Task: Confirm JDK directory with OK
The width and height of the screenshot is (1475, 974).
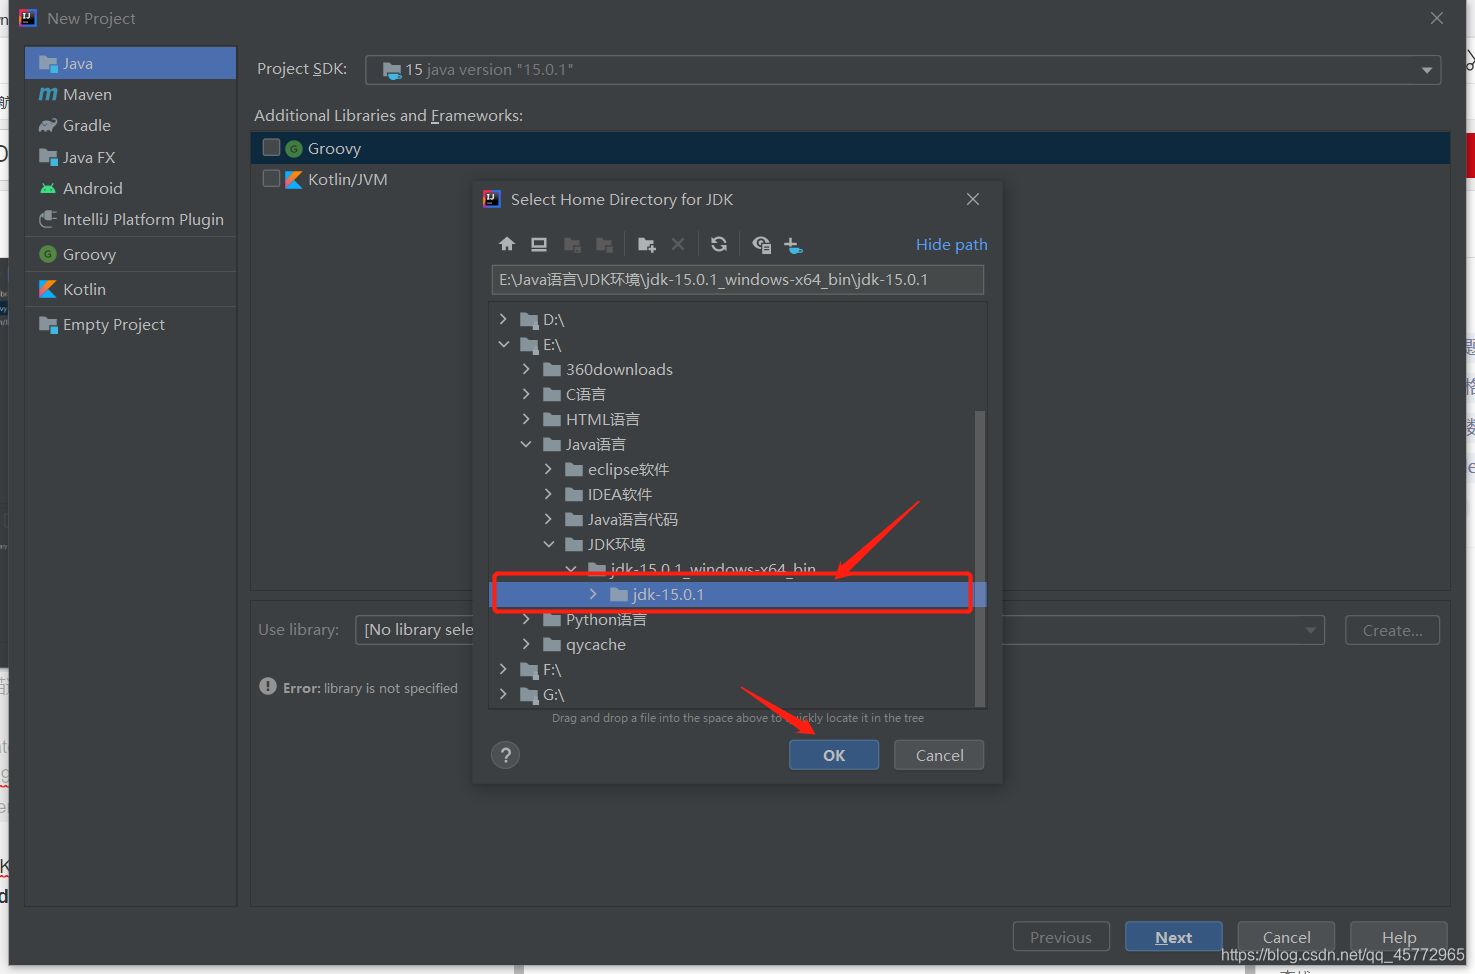Action: (x=834, y=755)
